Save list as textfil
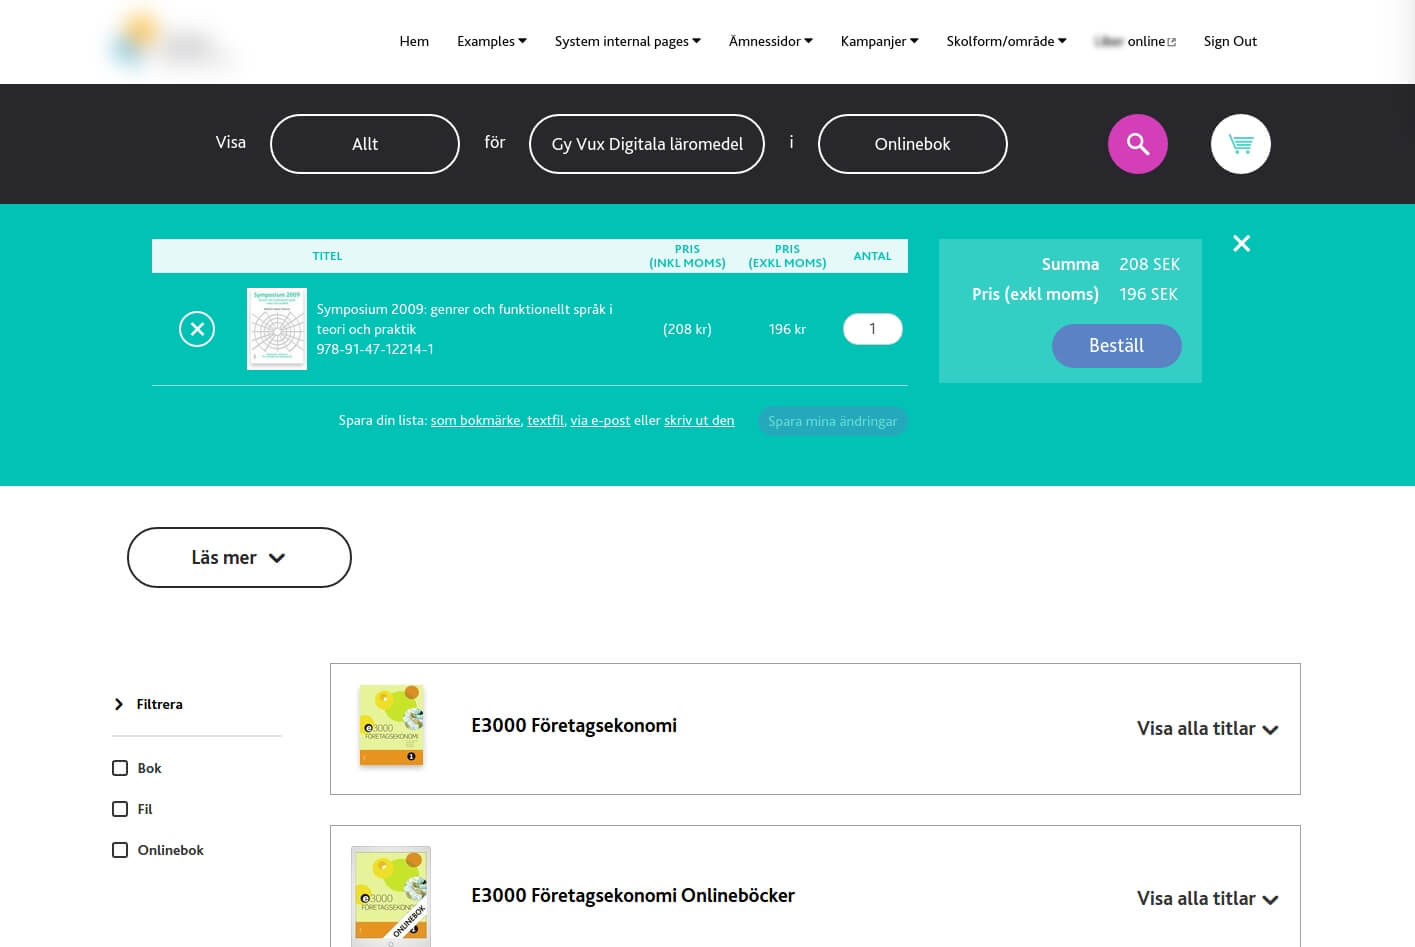Viewport: 1415px width, 947px height. point(545,421)
